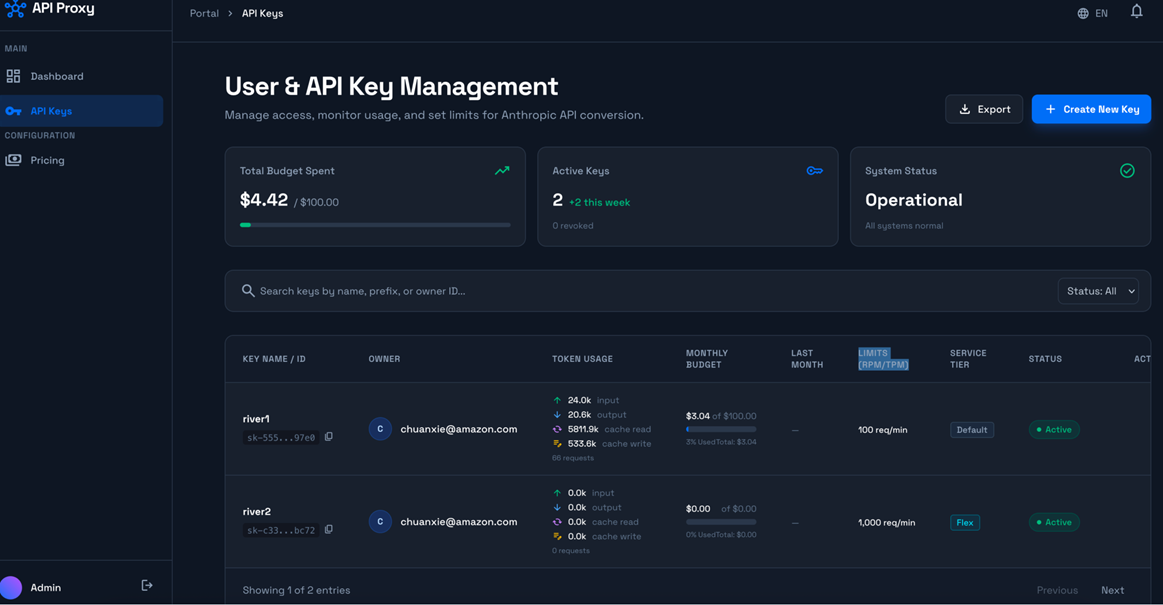The width and height of the screenshot is (1163, 605).
Task: Click the Export button
Action: pyautogui.click(x=984, y=109)
